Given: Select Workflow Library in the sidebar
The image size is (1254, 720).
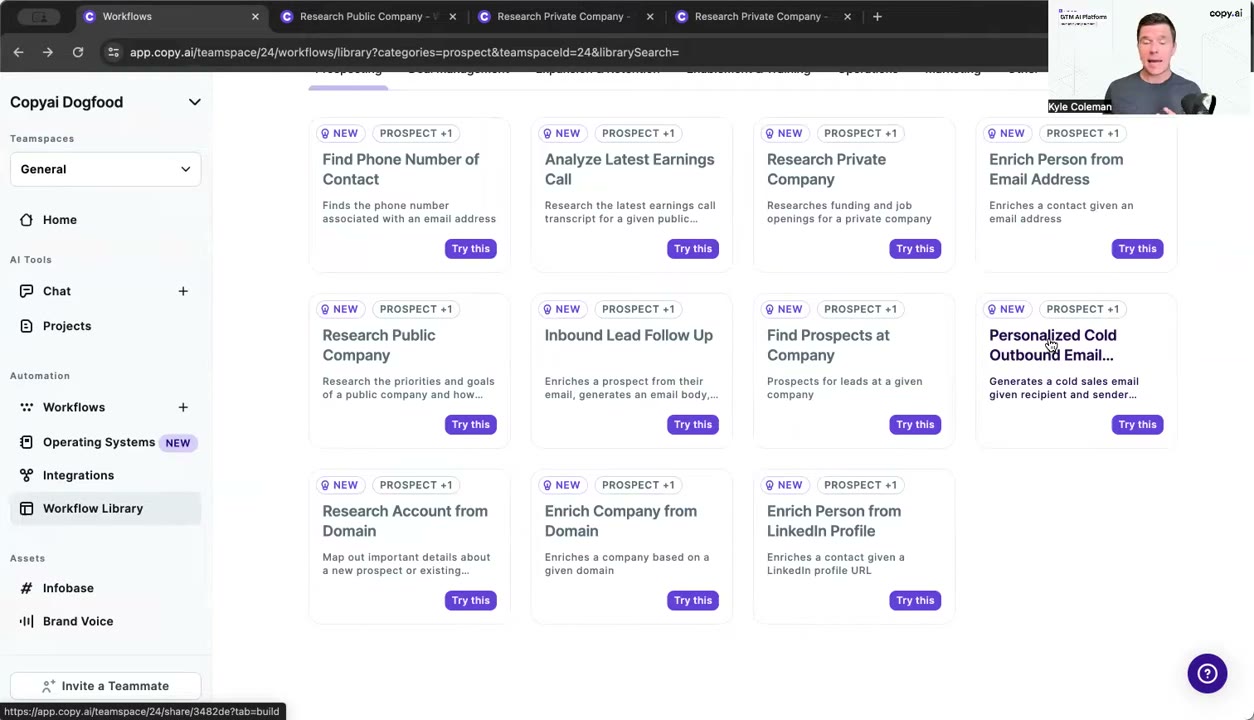Looking at the screenshot, I should pos(105,508).
